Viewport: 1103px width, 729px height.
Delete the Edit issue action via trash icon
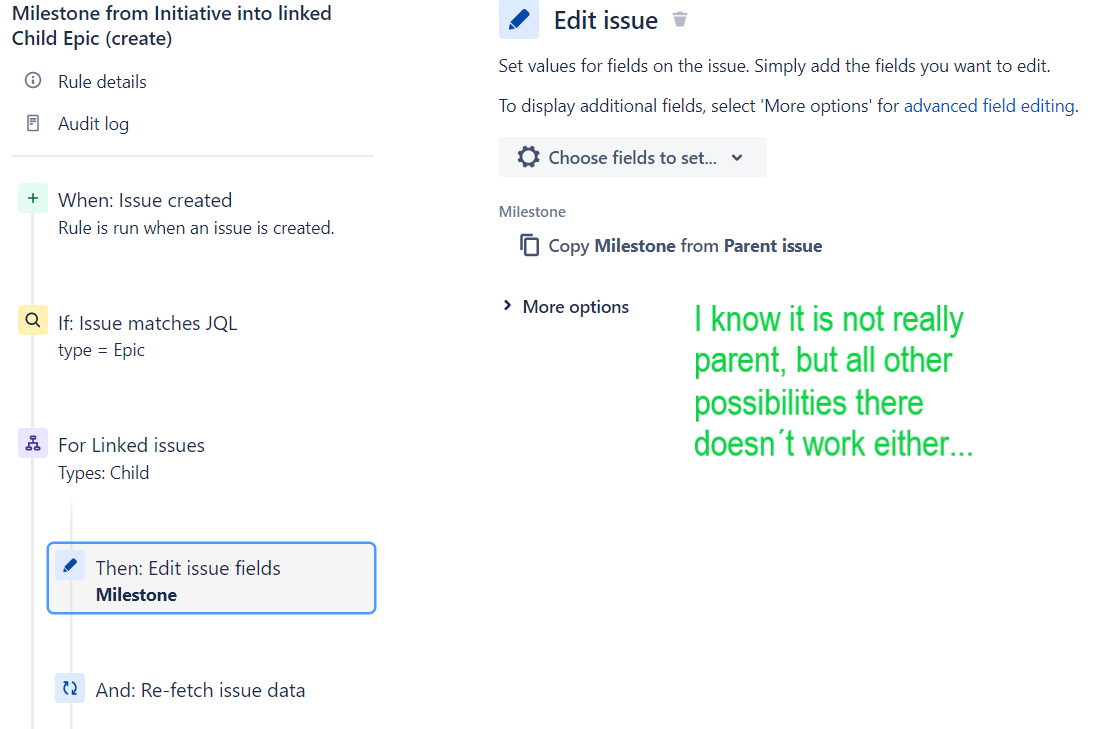point(679,18)
